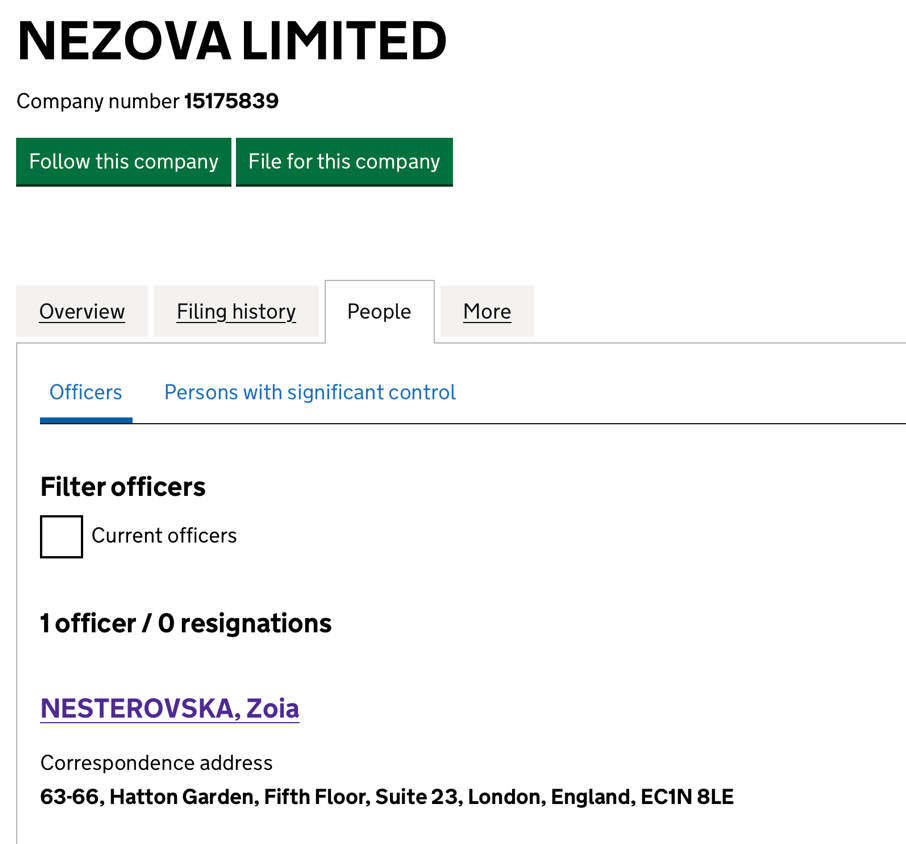Click the bold number 15175839
The width and height of the screenshot is (906, 844).
(x=231, y=101)
